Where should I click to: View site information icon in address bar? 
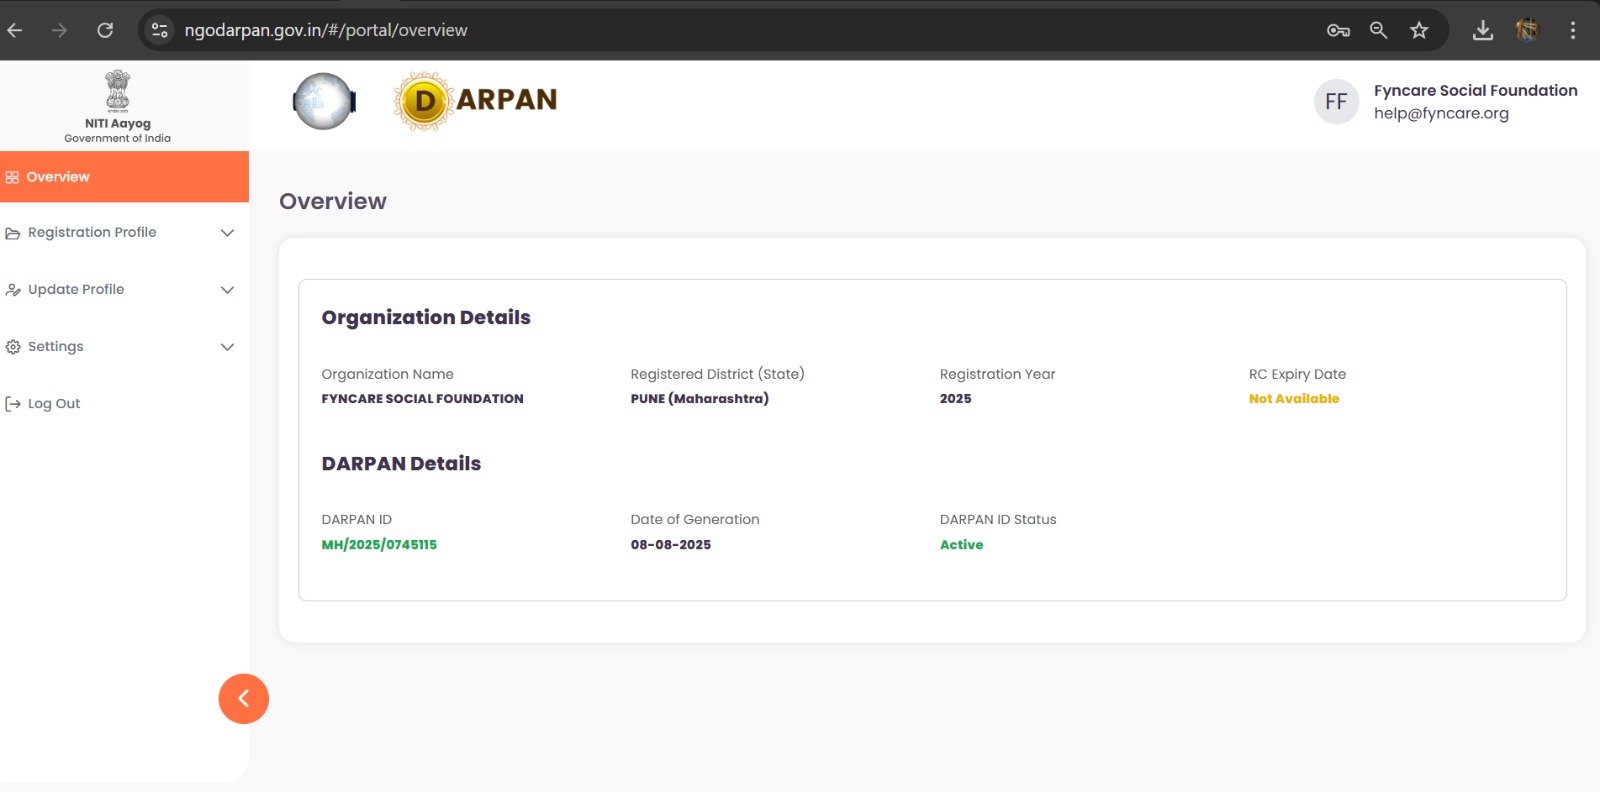pos(160,30)
